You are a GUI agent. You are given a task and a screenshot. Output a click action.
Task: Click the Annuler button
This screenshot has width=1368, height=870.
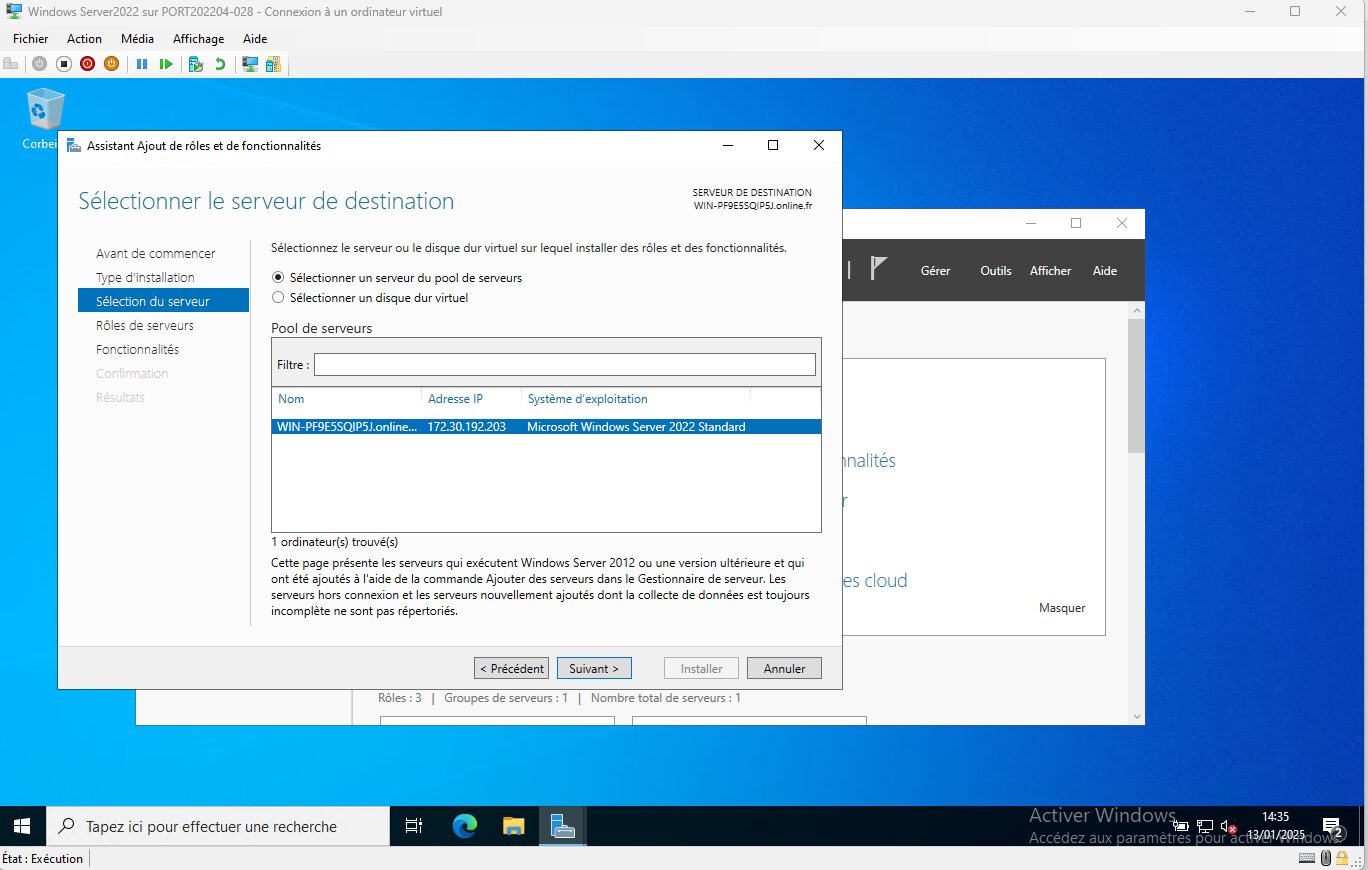click(x=784, y=668)
